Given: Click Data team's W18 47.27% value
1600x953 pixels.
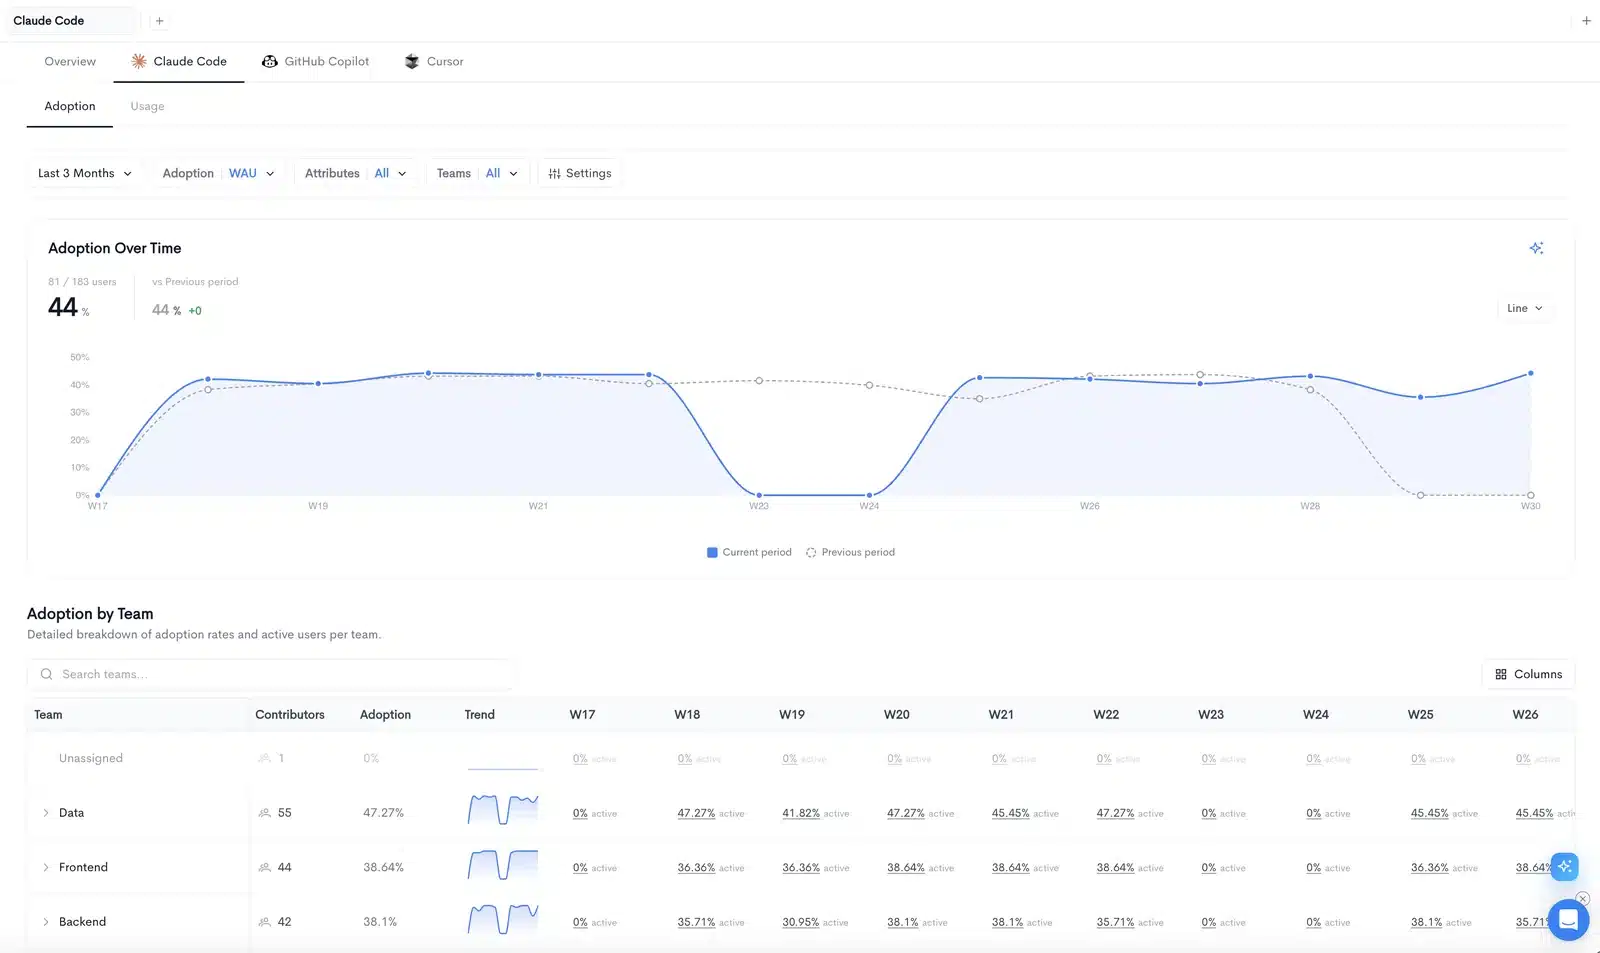Looking at the screenshot, I should [x=696, y=813].
